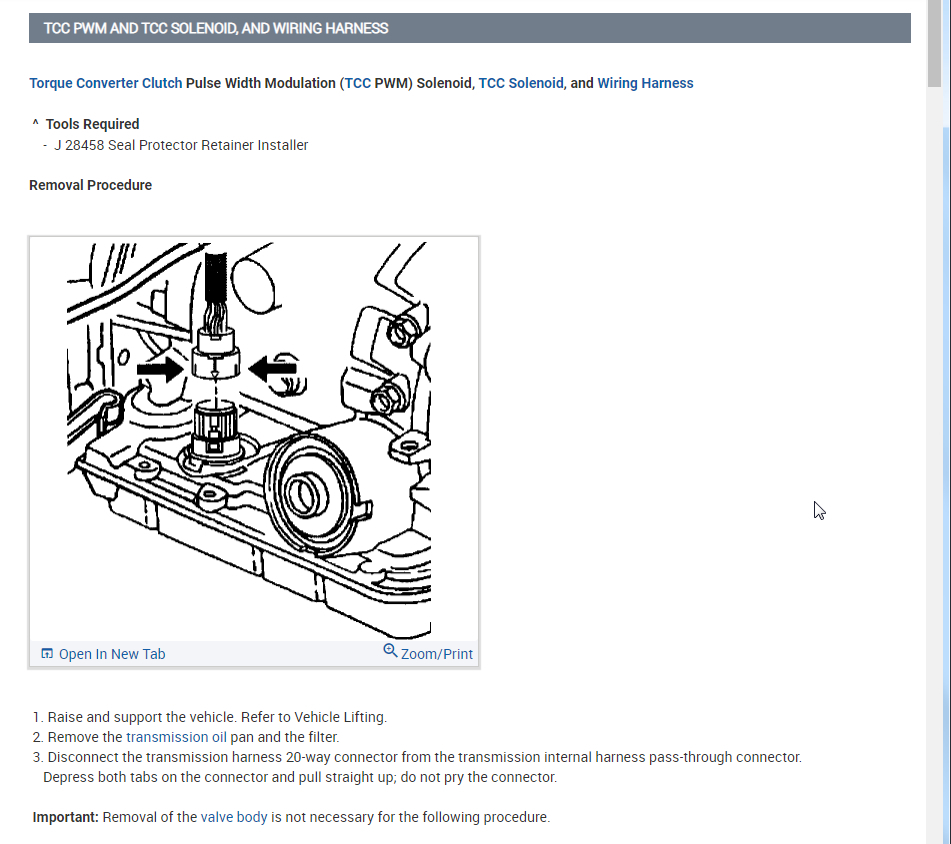951x844 pixels.
Task: Click the 'J 28458 Seal Protector Retainer Installer' text
Action: click(181, 146)
